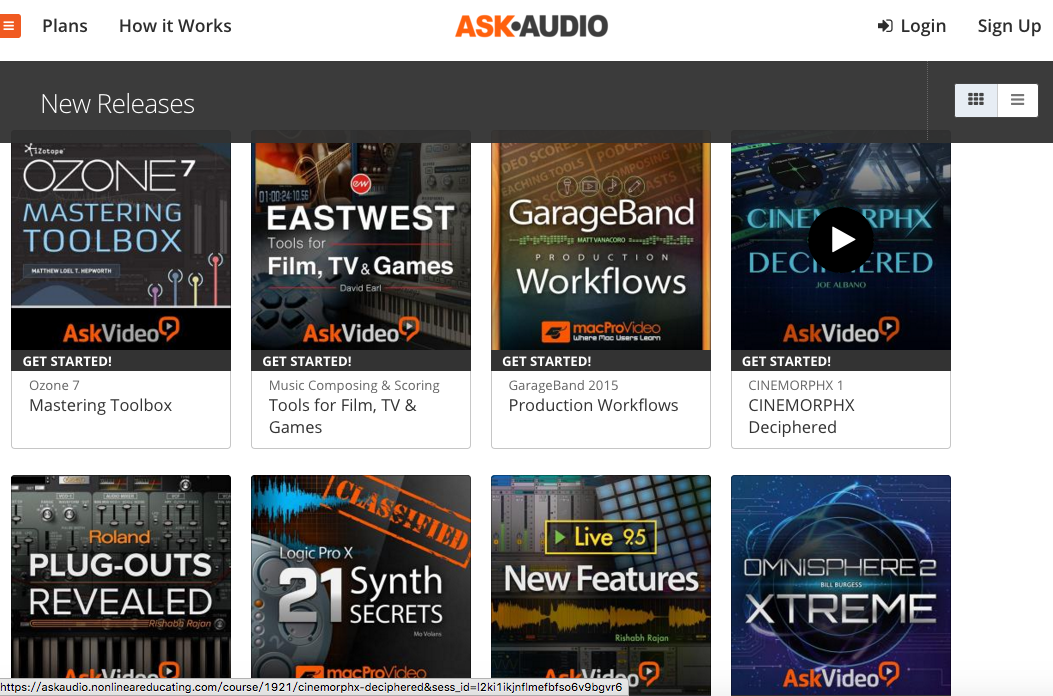The height and width of the screenshot is (696, 1053).
Task: Select the 'CINEMORPHX 1' category text
Action: coord(796,386)
